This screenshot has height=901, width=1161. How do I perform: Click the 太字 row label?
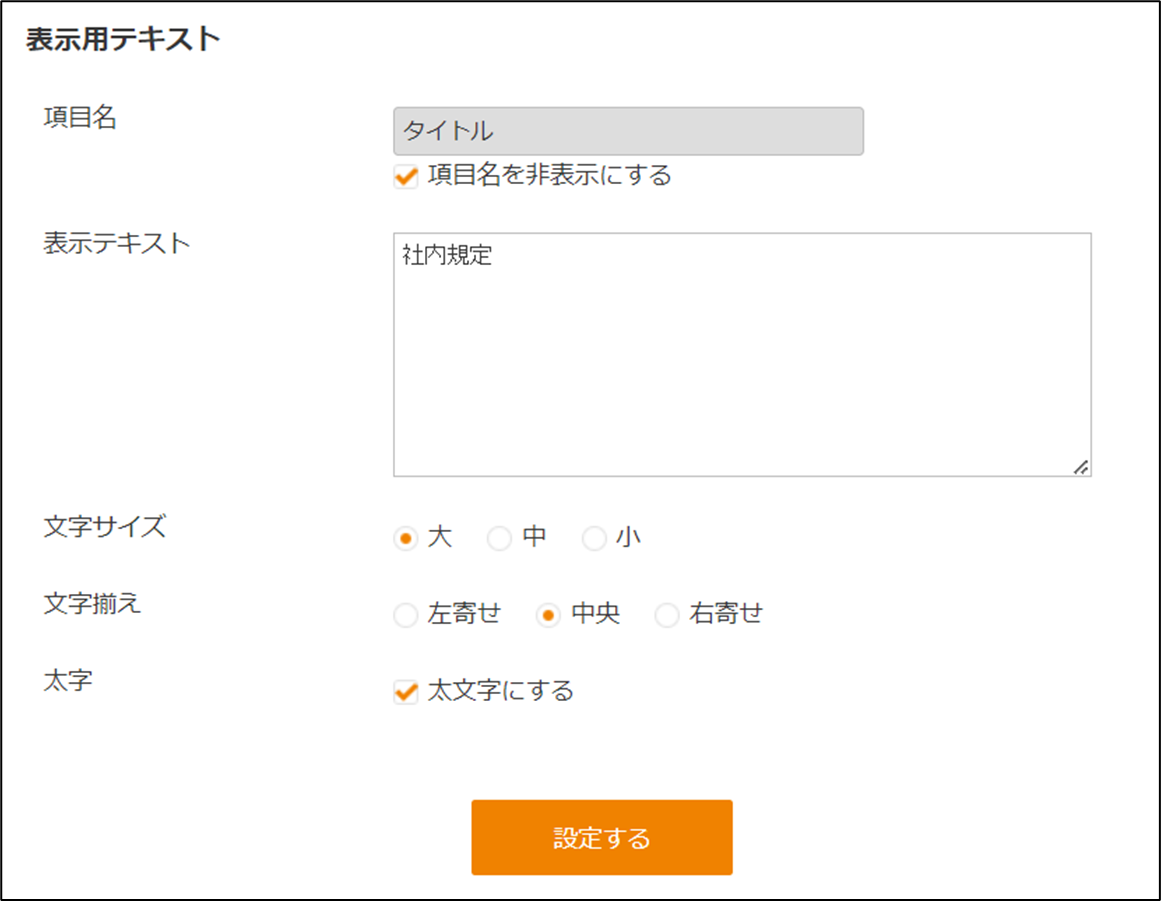67,680
